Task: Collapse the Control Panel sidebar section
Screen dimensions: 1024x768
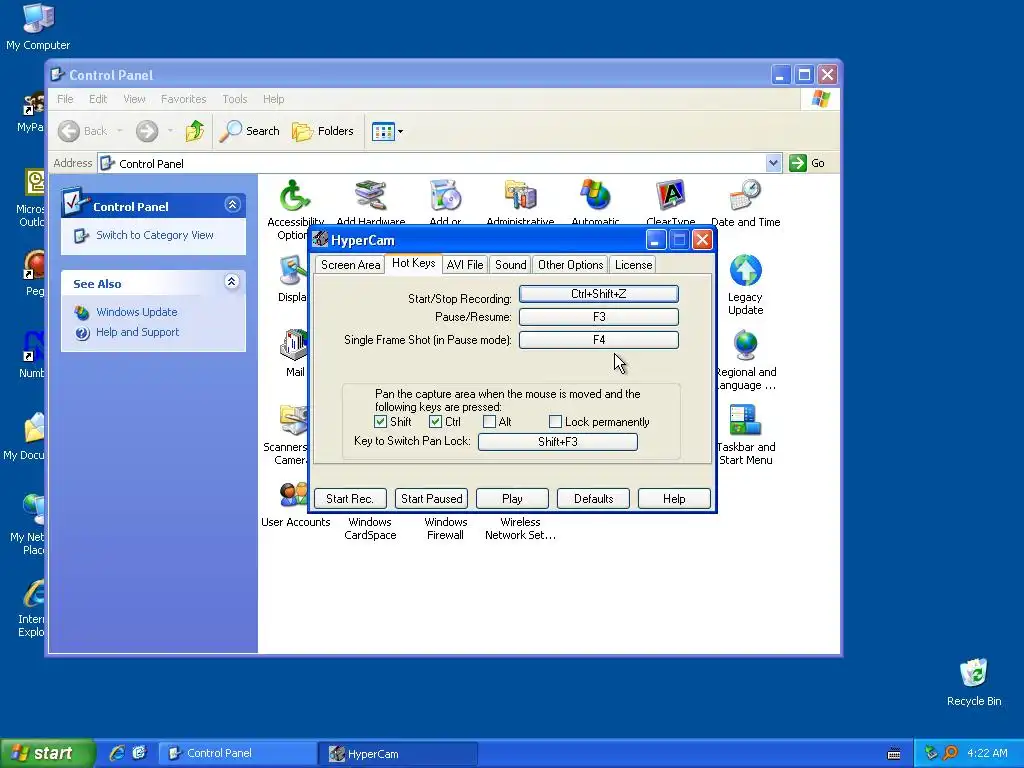Action: pos(232,205)
